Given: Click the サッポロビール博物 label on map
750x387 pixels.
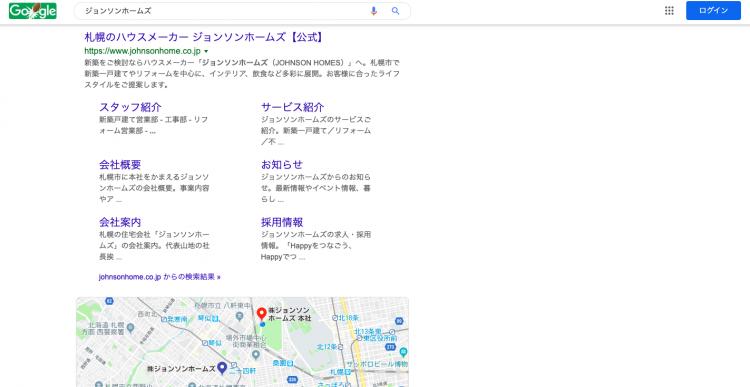Looking at the screenshot, I should tap(377, 364).
